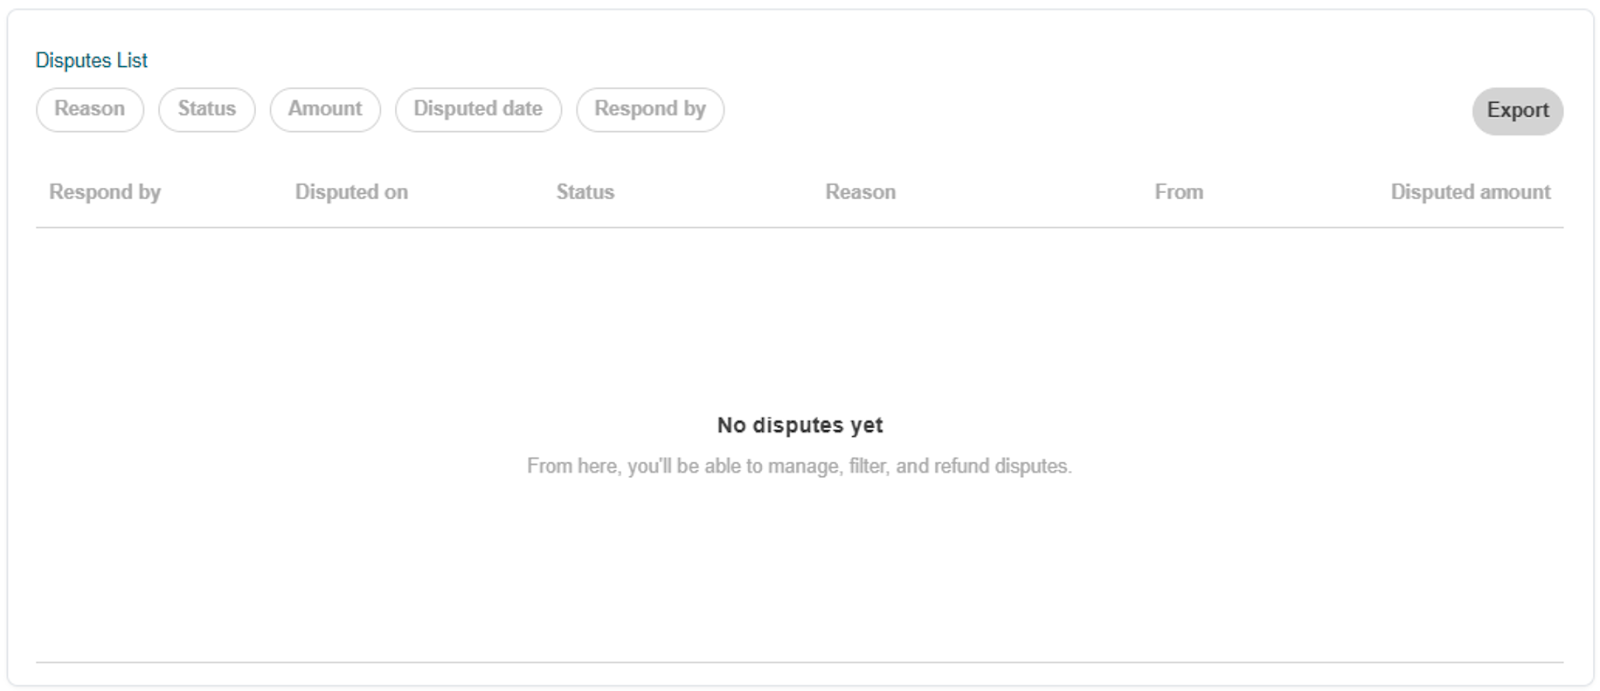This screenshot has width=1600, height=691.
Task: Sort by the Respond by column header
Action: tap(105, 192)
